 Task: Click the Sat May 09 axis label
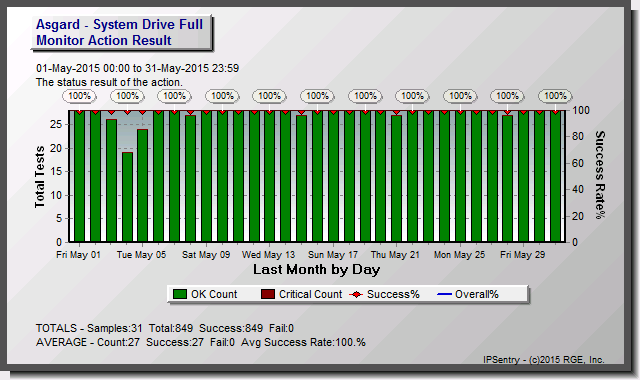coord(206,255)
